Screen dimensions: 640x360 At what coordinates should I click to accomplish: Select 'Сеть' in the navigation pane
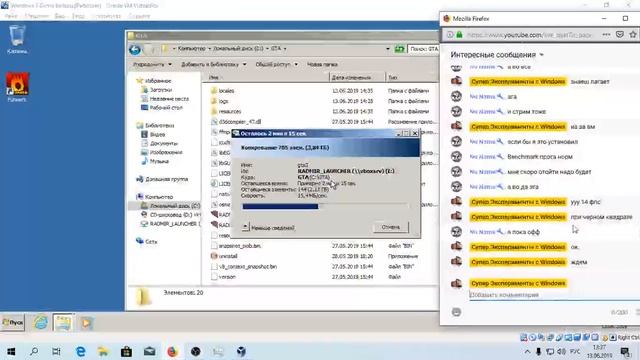coord(147,242)
